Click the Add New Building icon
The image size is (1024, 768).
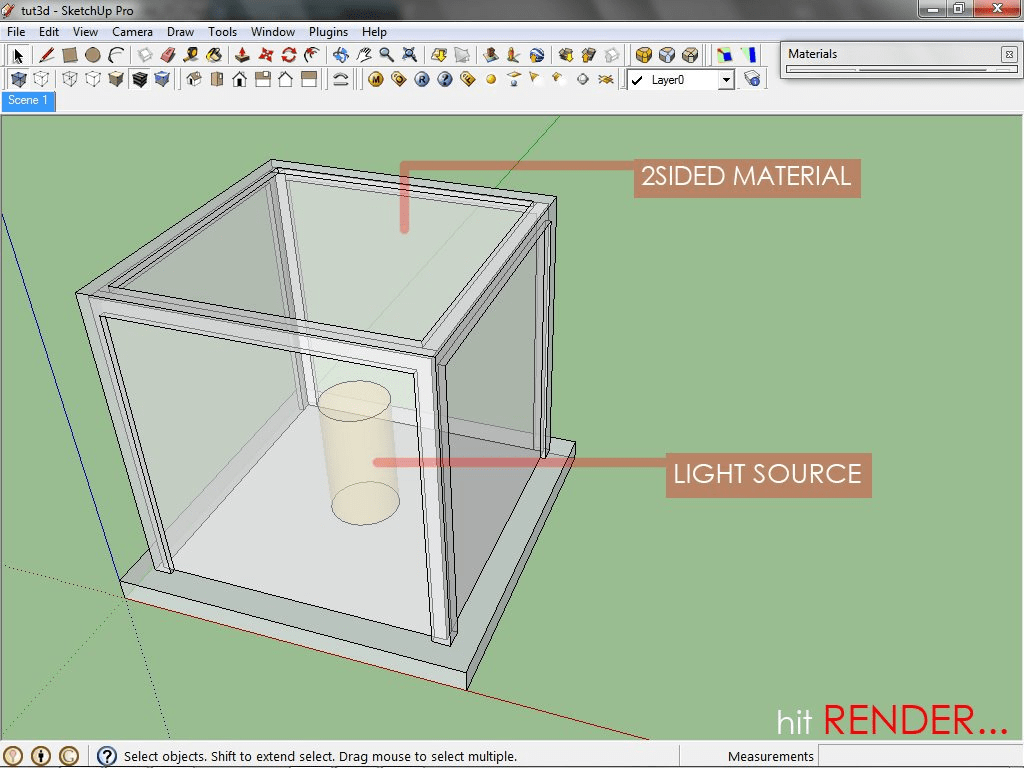pos(490,56)
